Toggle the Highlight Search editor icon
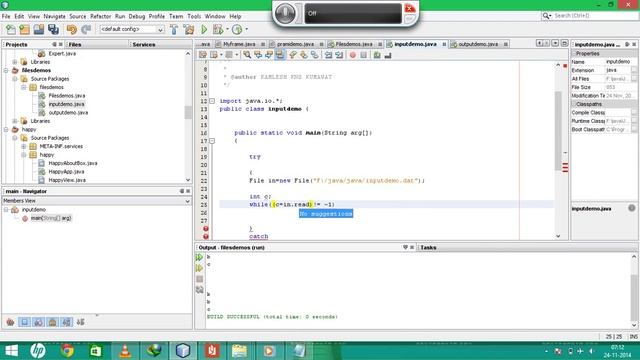This screenshot has width=640, height=360. 280,55
